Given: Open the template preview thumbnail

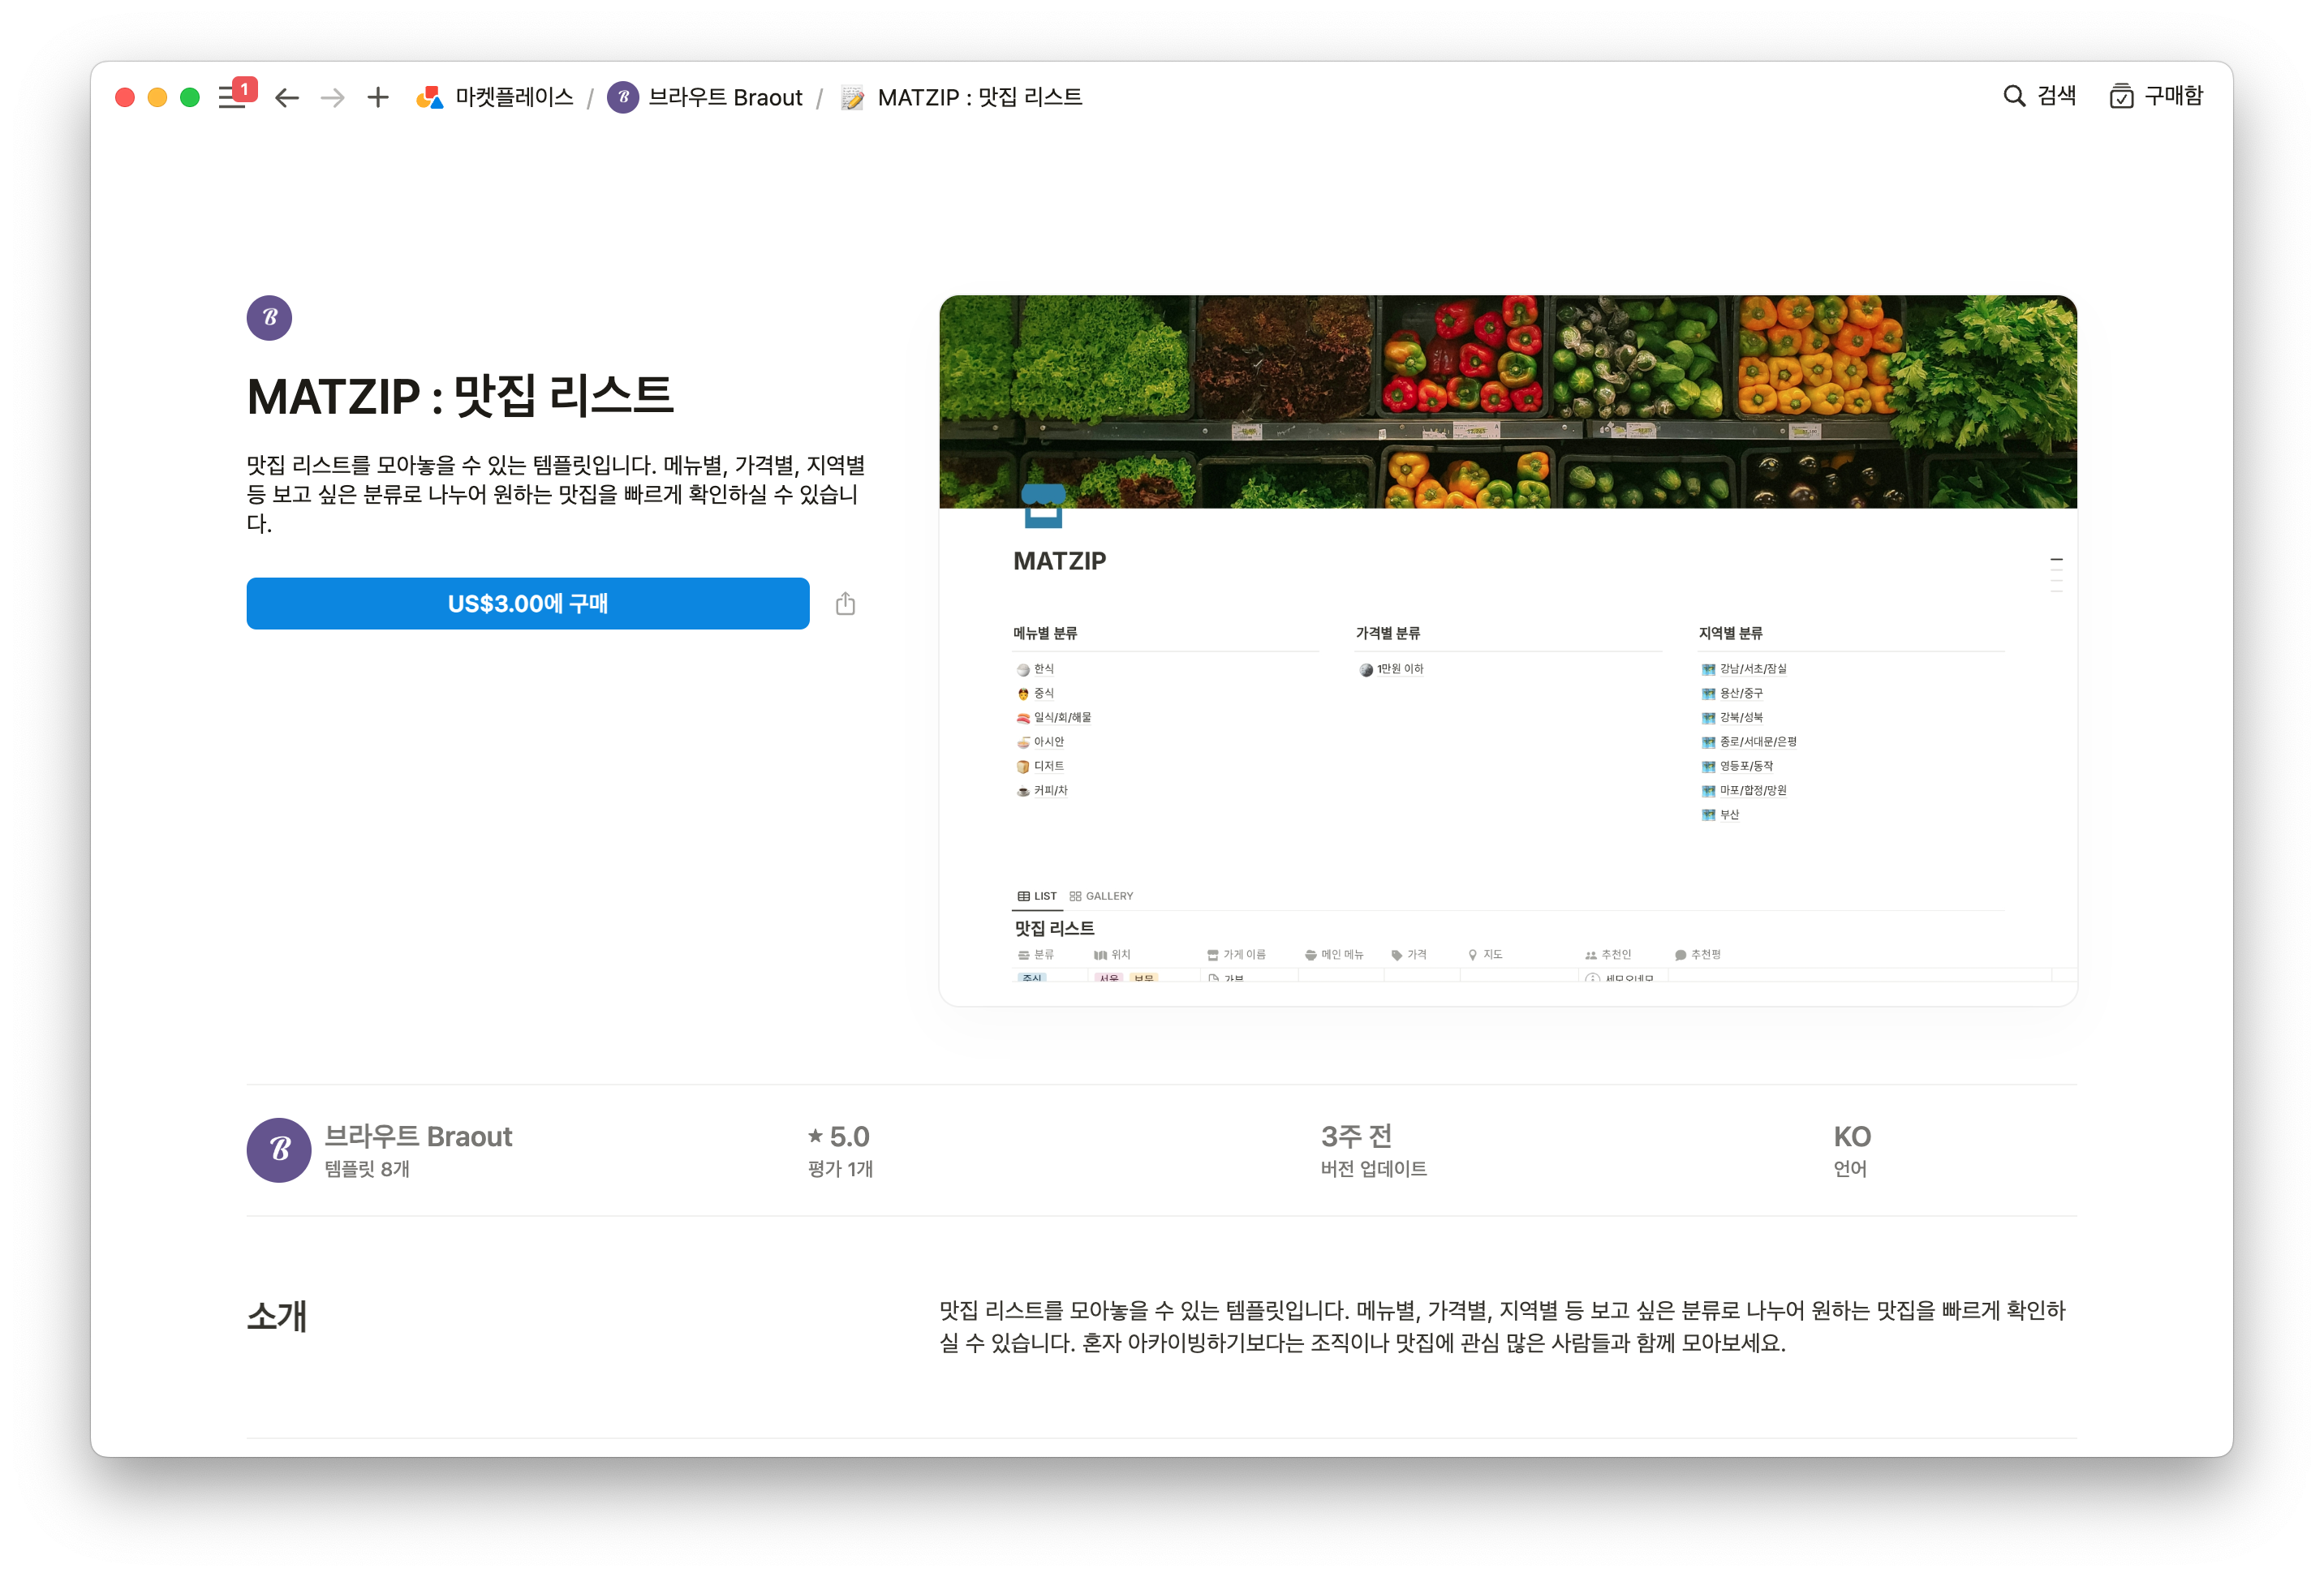Looking at the screenshot, I should [x=1508, y=650].
